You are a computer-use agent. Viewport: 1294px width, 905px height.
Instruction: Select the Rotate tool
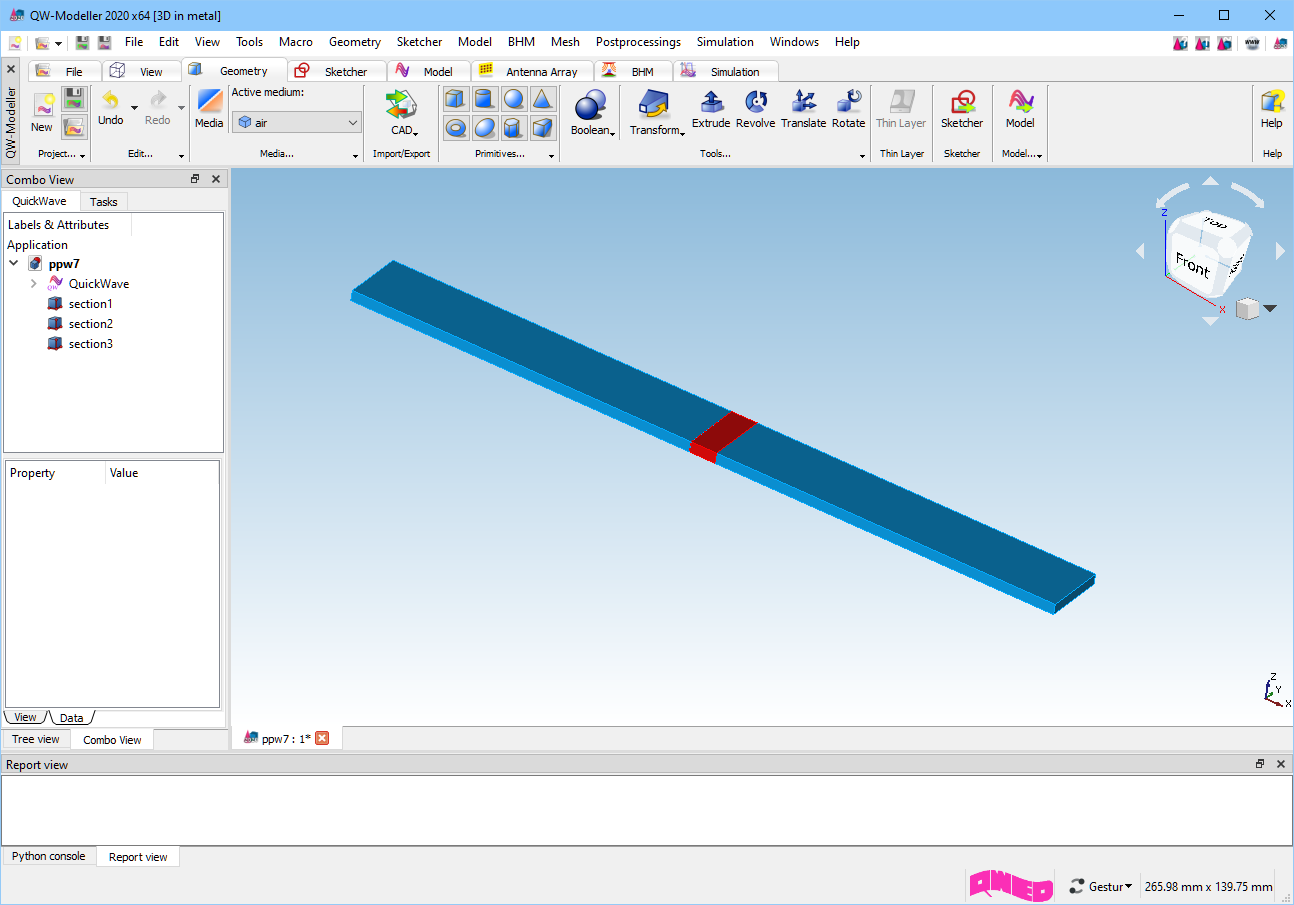click(x=849, y=109)
